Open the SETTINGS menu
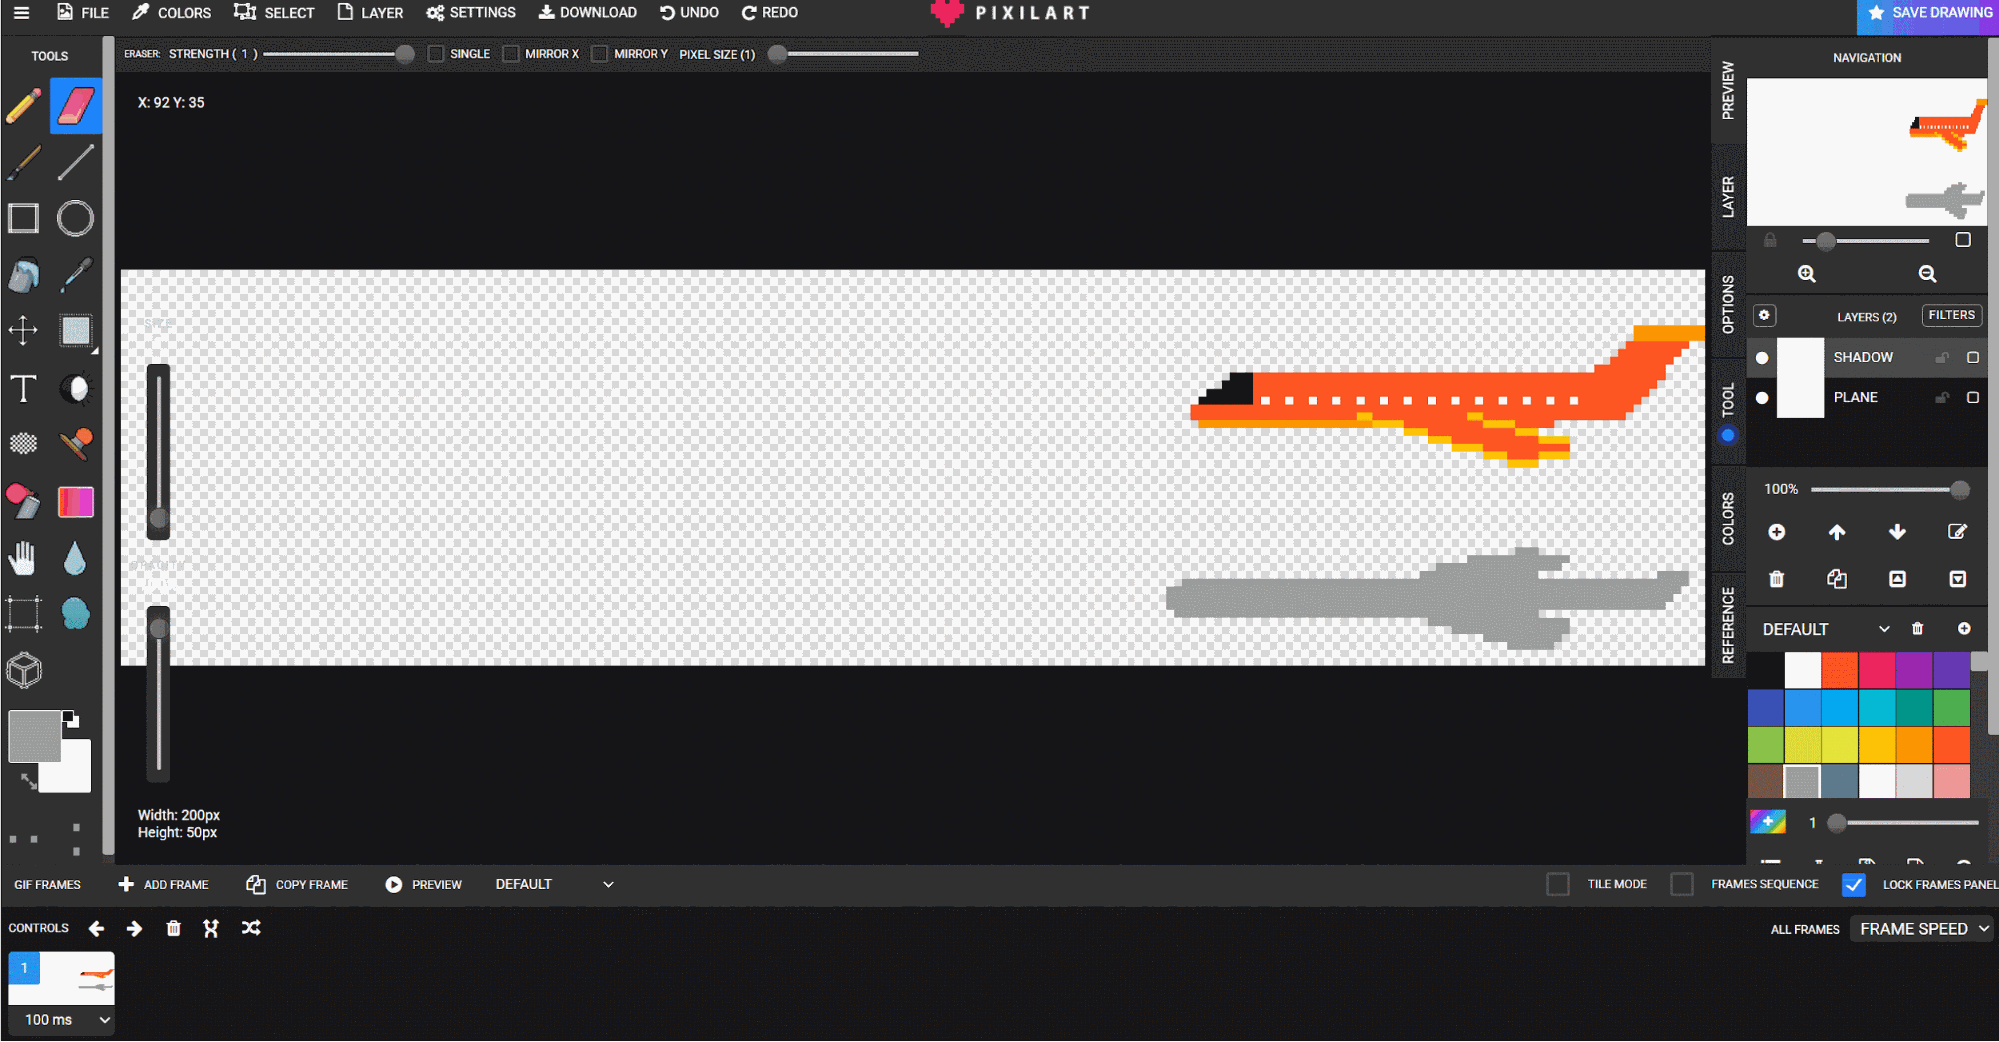The image size is (1999, 1042). coord(471,13)
